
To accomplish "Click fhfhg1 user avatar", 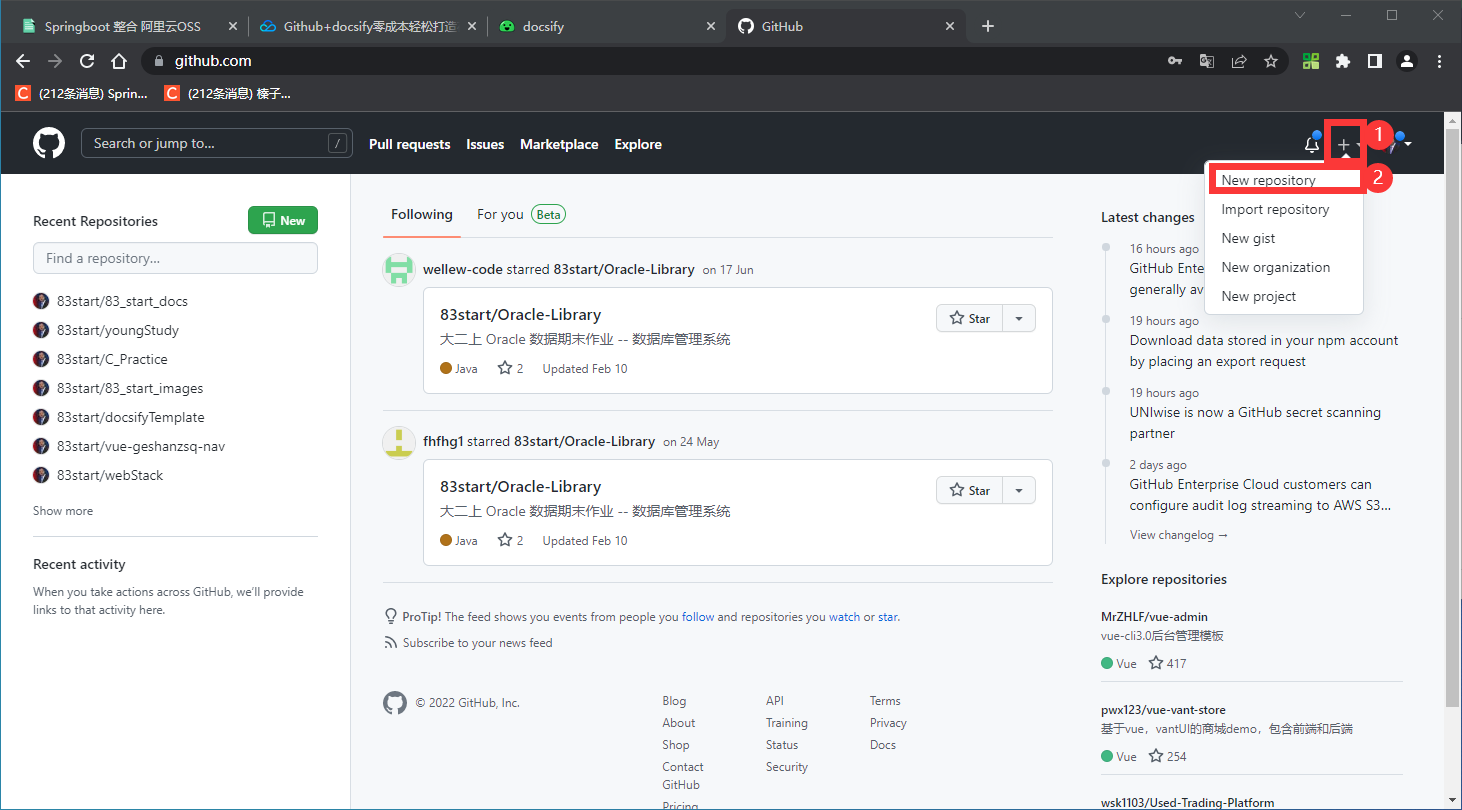I will [399, 441].
